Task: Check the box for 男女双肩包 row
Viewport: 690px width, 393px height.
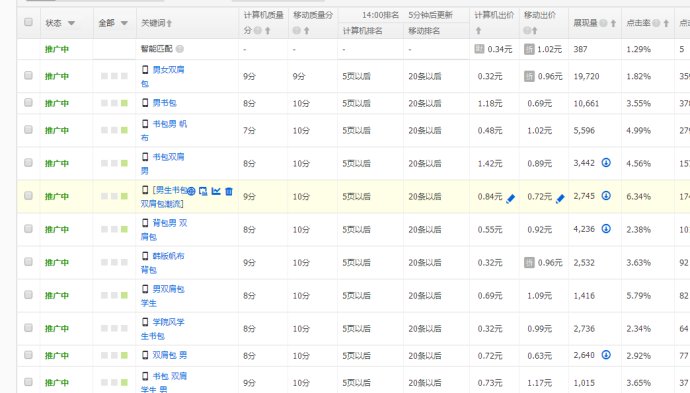Action: click(28, 75)
